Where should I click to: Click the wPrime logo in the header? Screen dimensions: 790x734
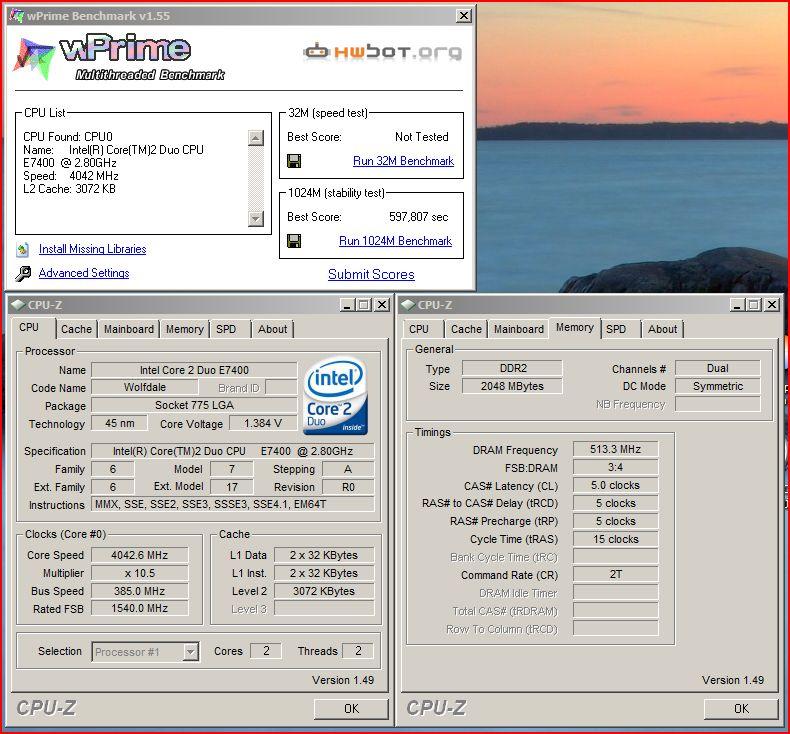point(120,57)
